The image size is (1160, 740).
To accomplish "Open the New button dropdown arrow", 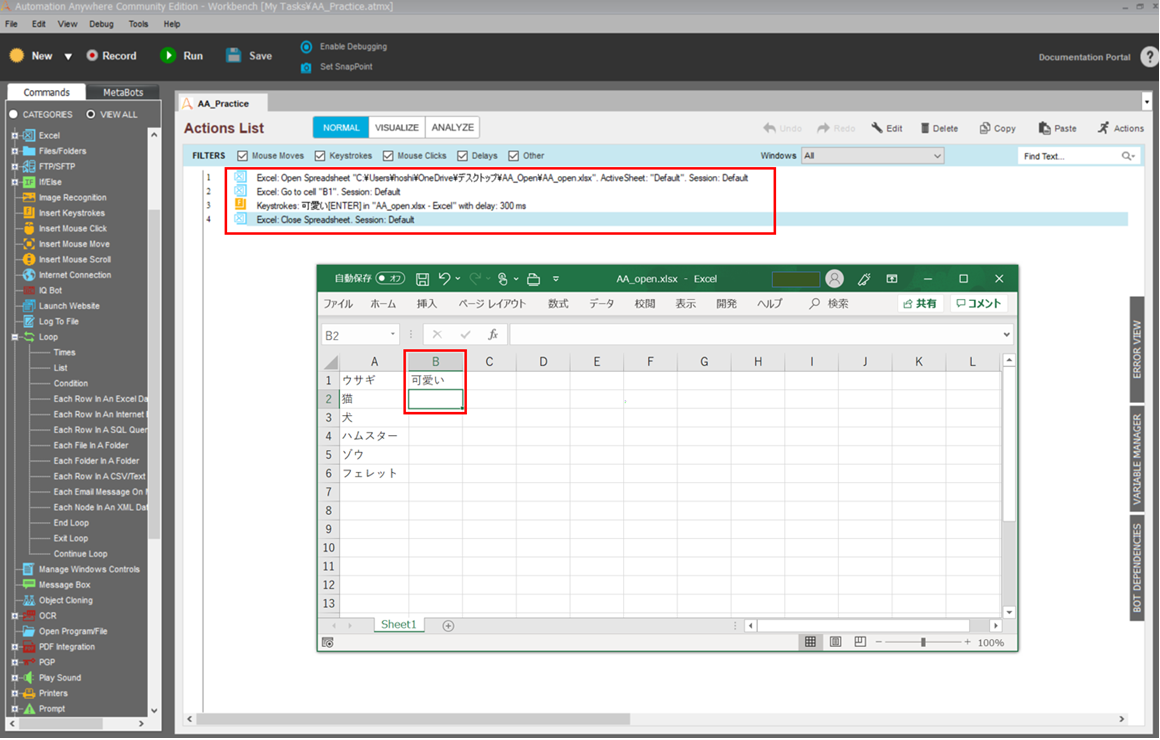I will coord(68,56).
